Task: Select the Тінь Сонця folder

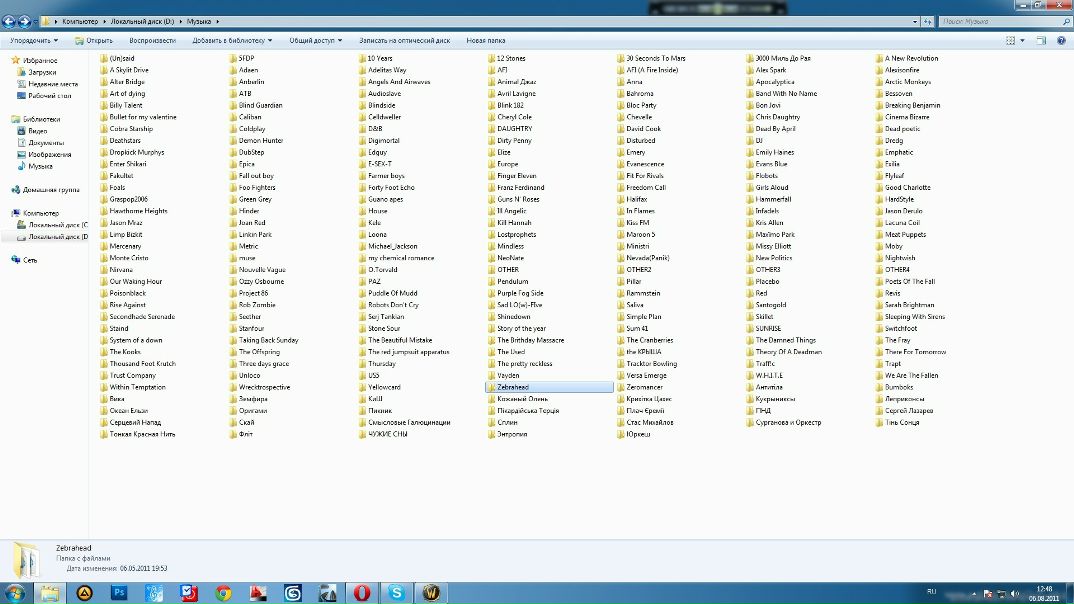Action: 898,423
